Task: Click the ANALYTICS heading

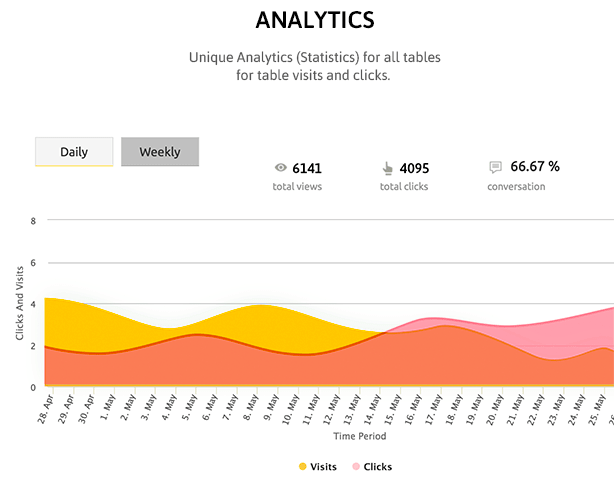Action: (315, 20)
